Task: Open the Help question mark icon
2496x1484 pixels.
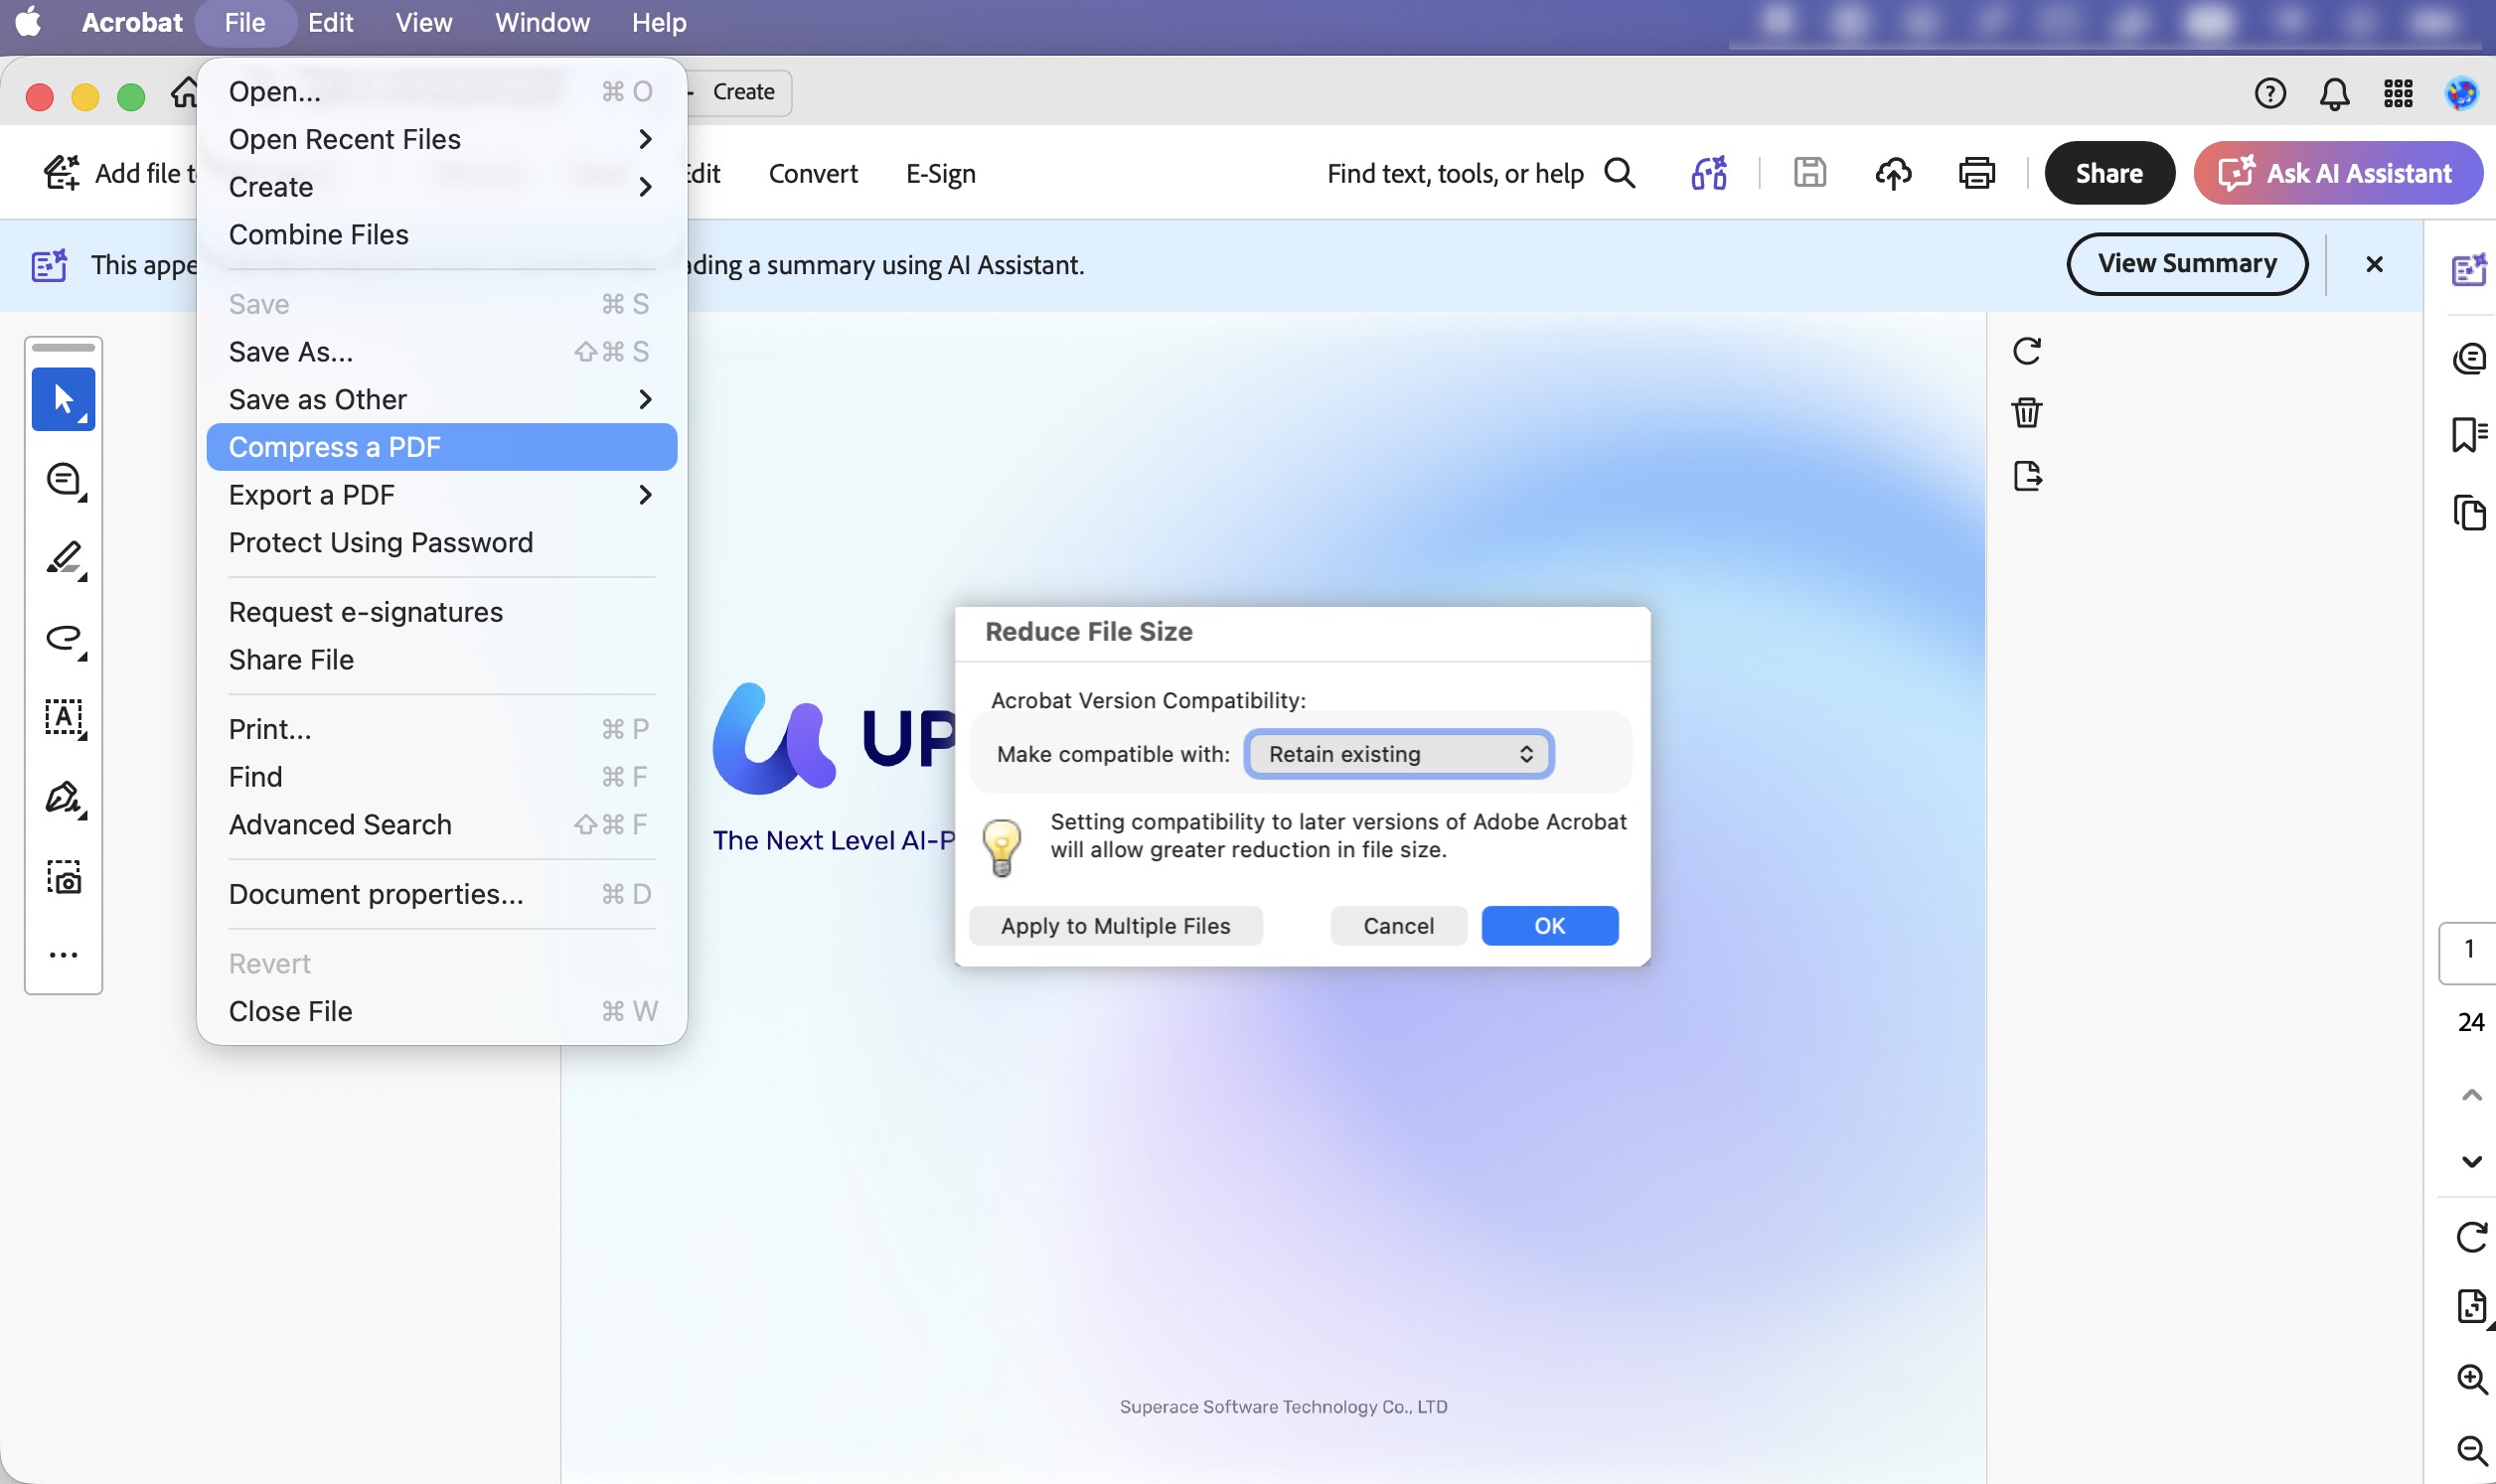Action: (x=2270, y=94)
